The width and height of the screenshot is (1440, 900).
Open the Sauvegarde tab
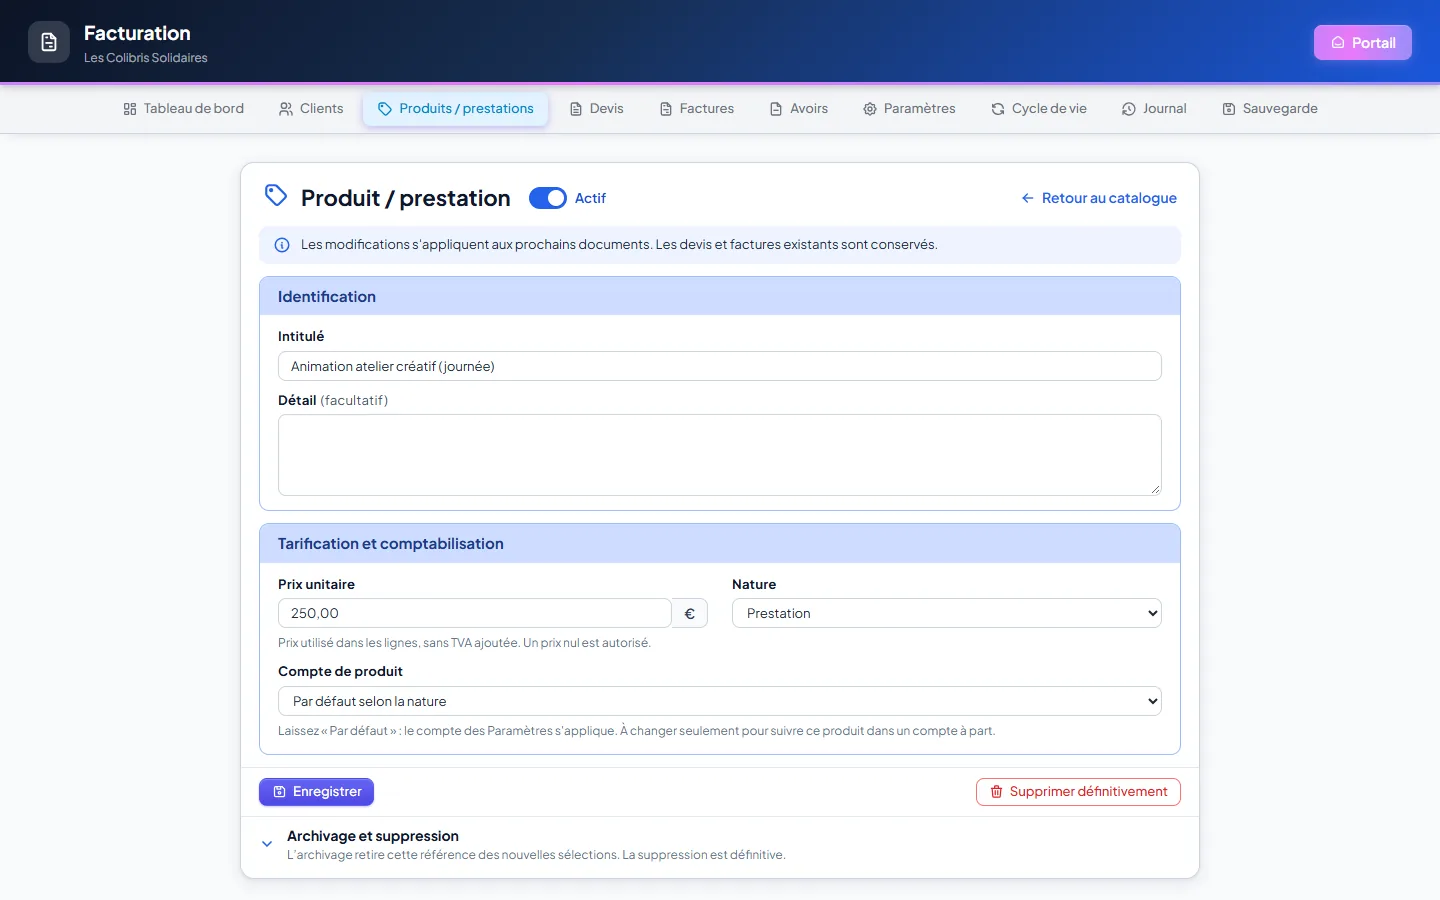pyautogui.click(x=1270, y=109)
